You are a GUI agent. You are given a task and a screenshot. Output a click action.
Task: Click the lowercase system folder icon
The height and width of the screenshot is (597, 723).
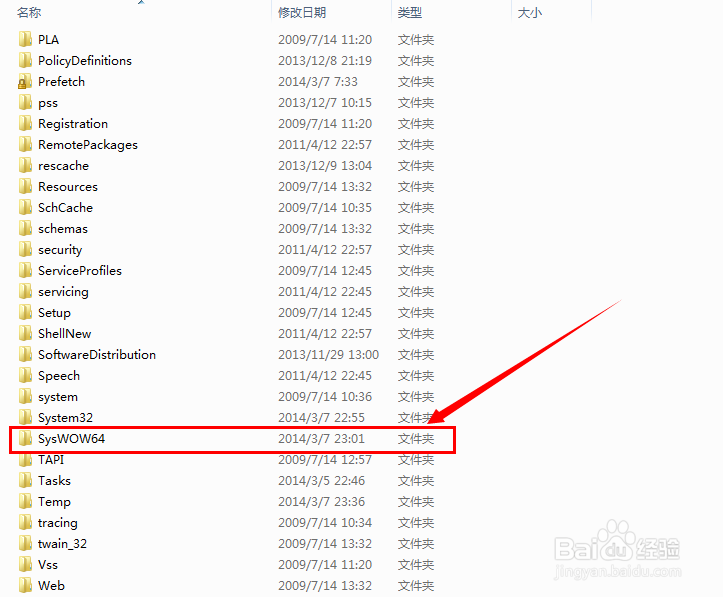point(25,396)
